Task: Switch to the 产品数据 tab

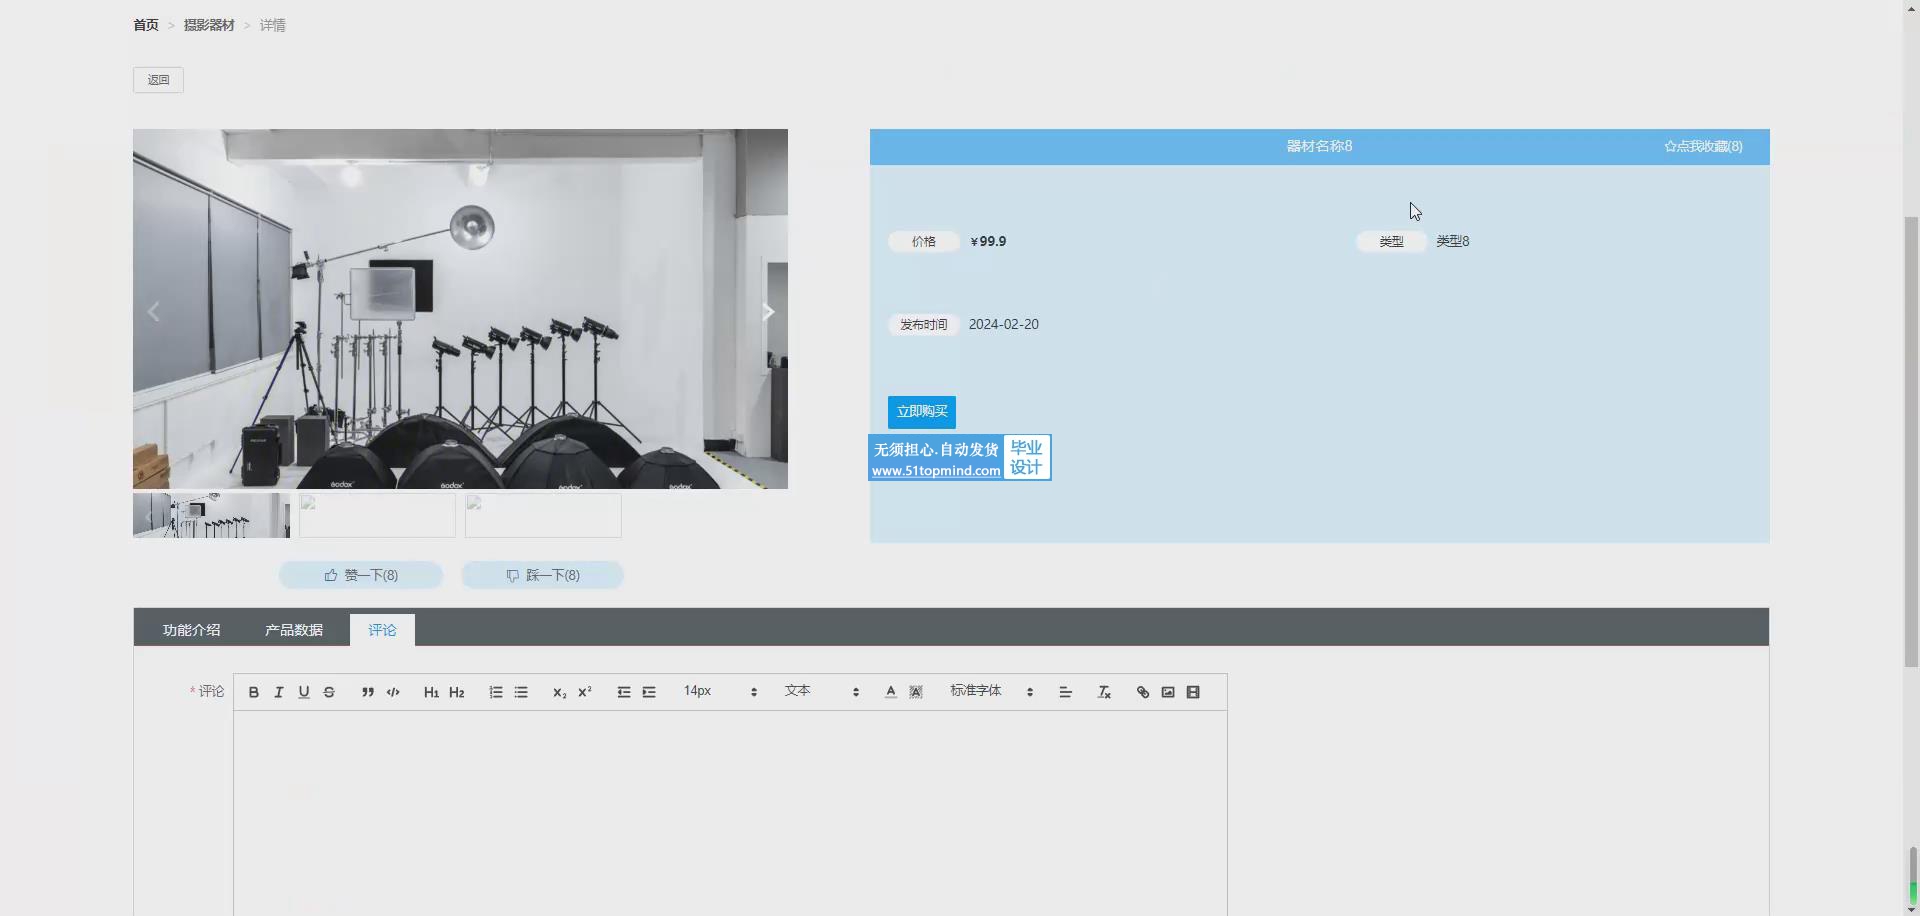Action: (x=294, y=630)
